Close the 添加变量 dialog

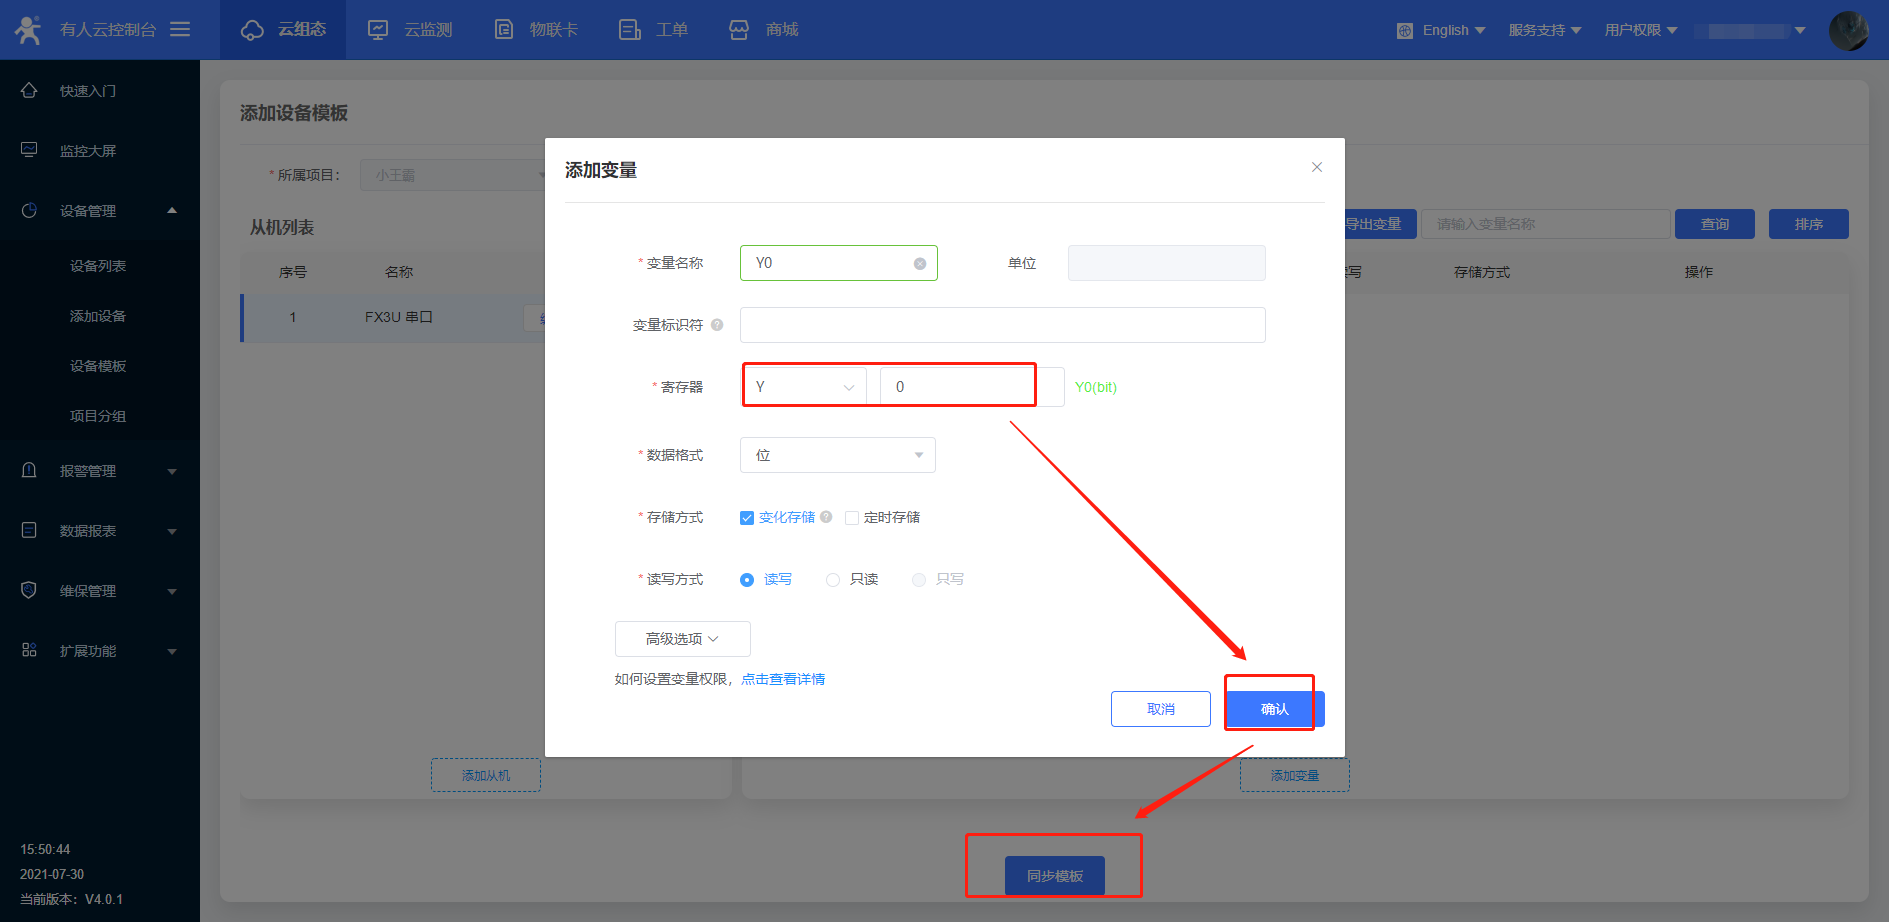[x=1316, y=168]
